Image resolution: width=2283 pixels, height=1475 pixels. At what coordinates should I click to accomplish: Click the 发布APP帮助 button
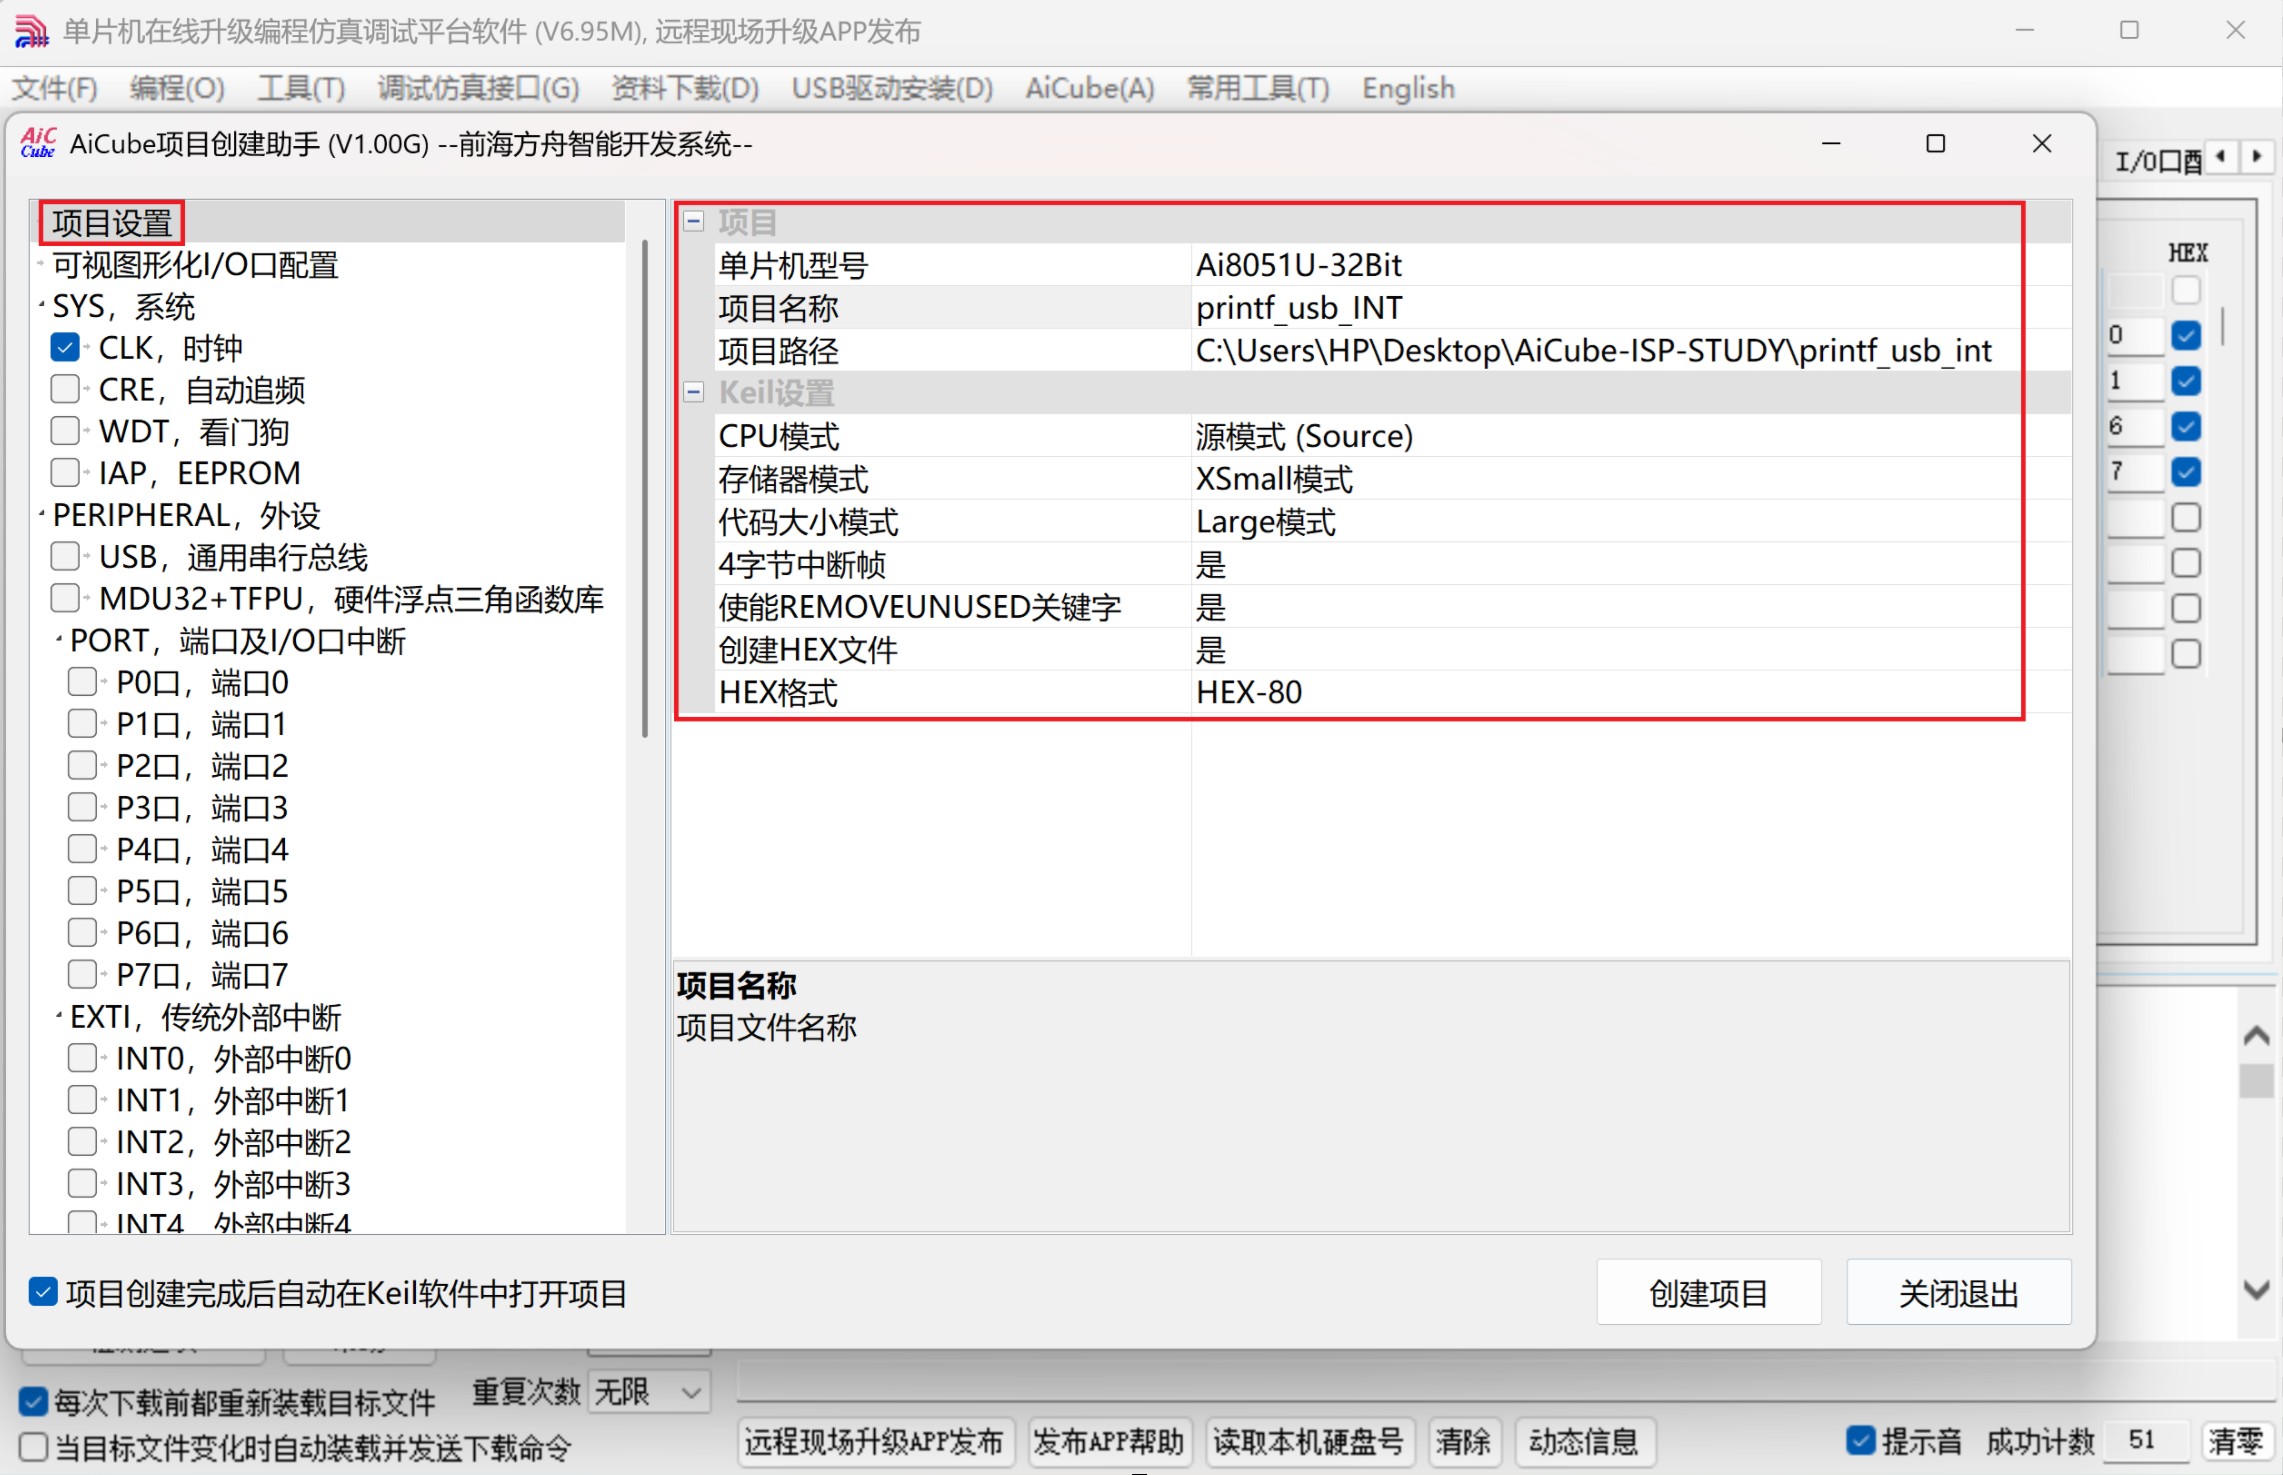1108,1441
